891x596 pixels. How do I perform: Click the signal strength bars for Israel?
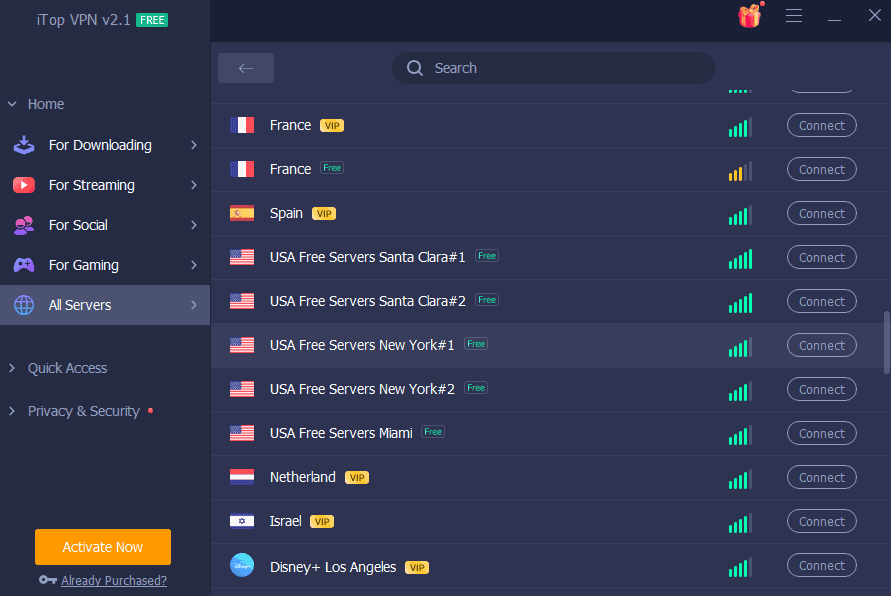point(740,523)
